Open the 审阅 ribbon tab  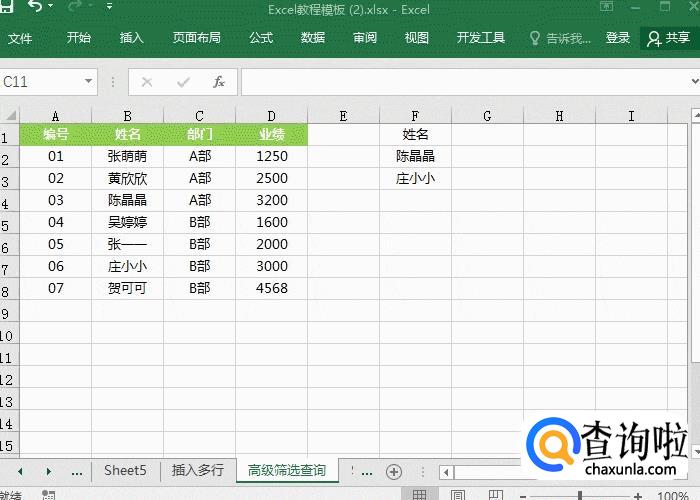pyautogui.click(x=365, y=38)
